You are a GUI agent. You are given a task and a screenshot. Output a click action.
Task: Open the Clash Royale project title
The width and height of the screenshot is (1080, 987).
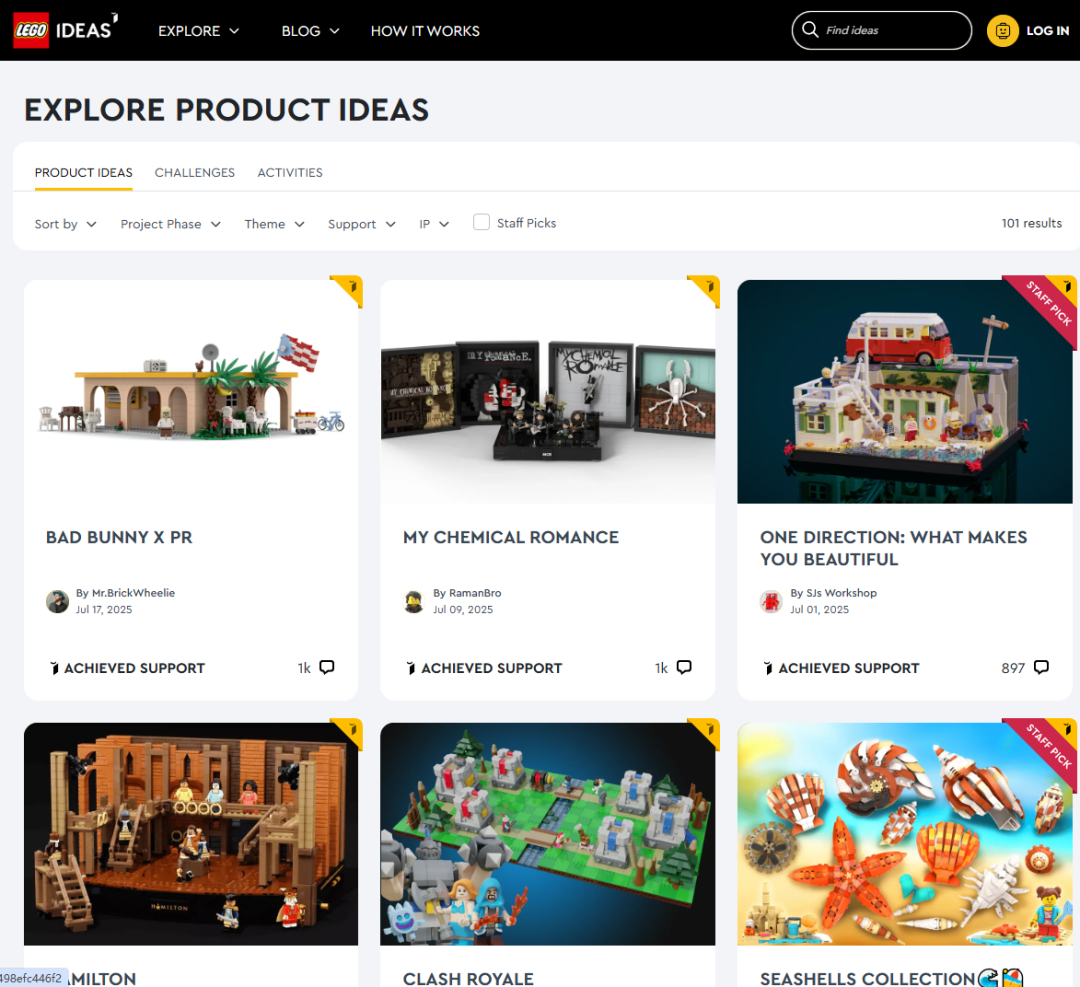point(468,979)
